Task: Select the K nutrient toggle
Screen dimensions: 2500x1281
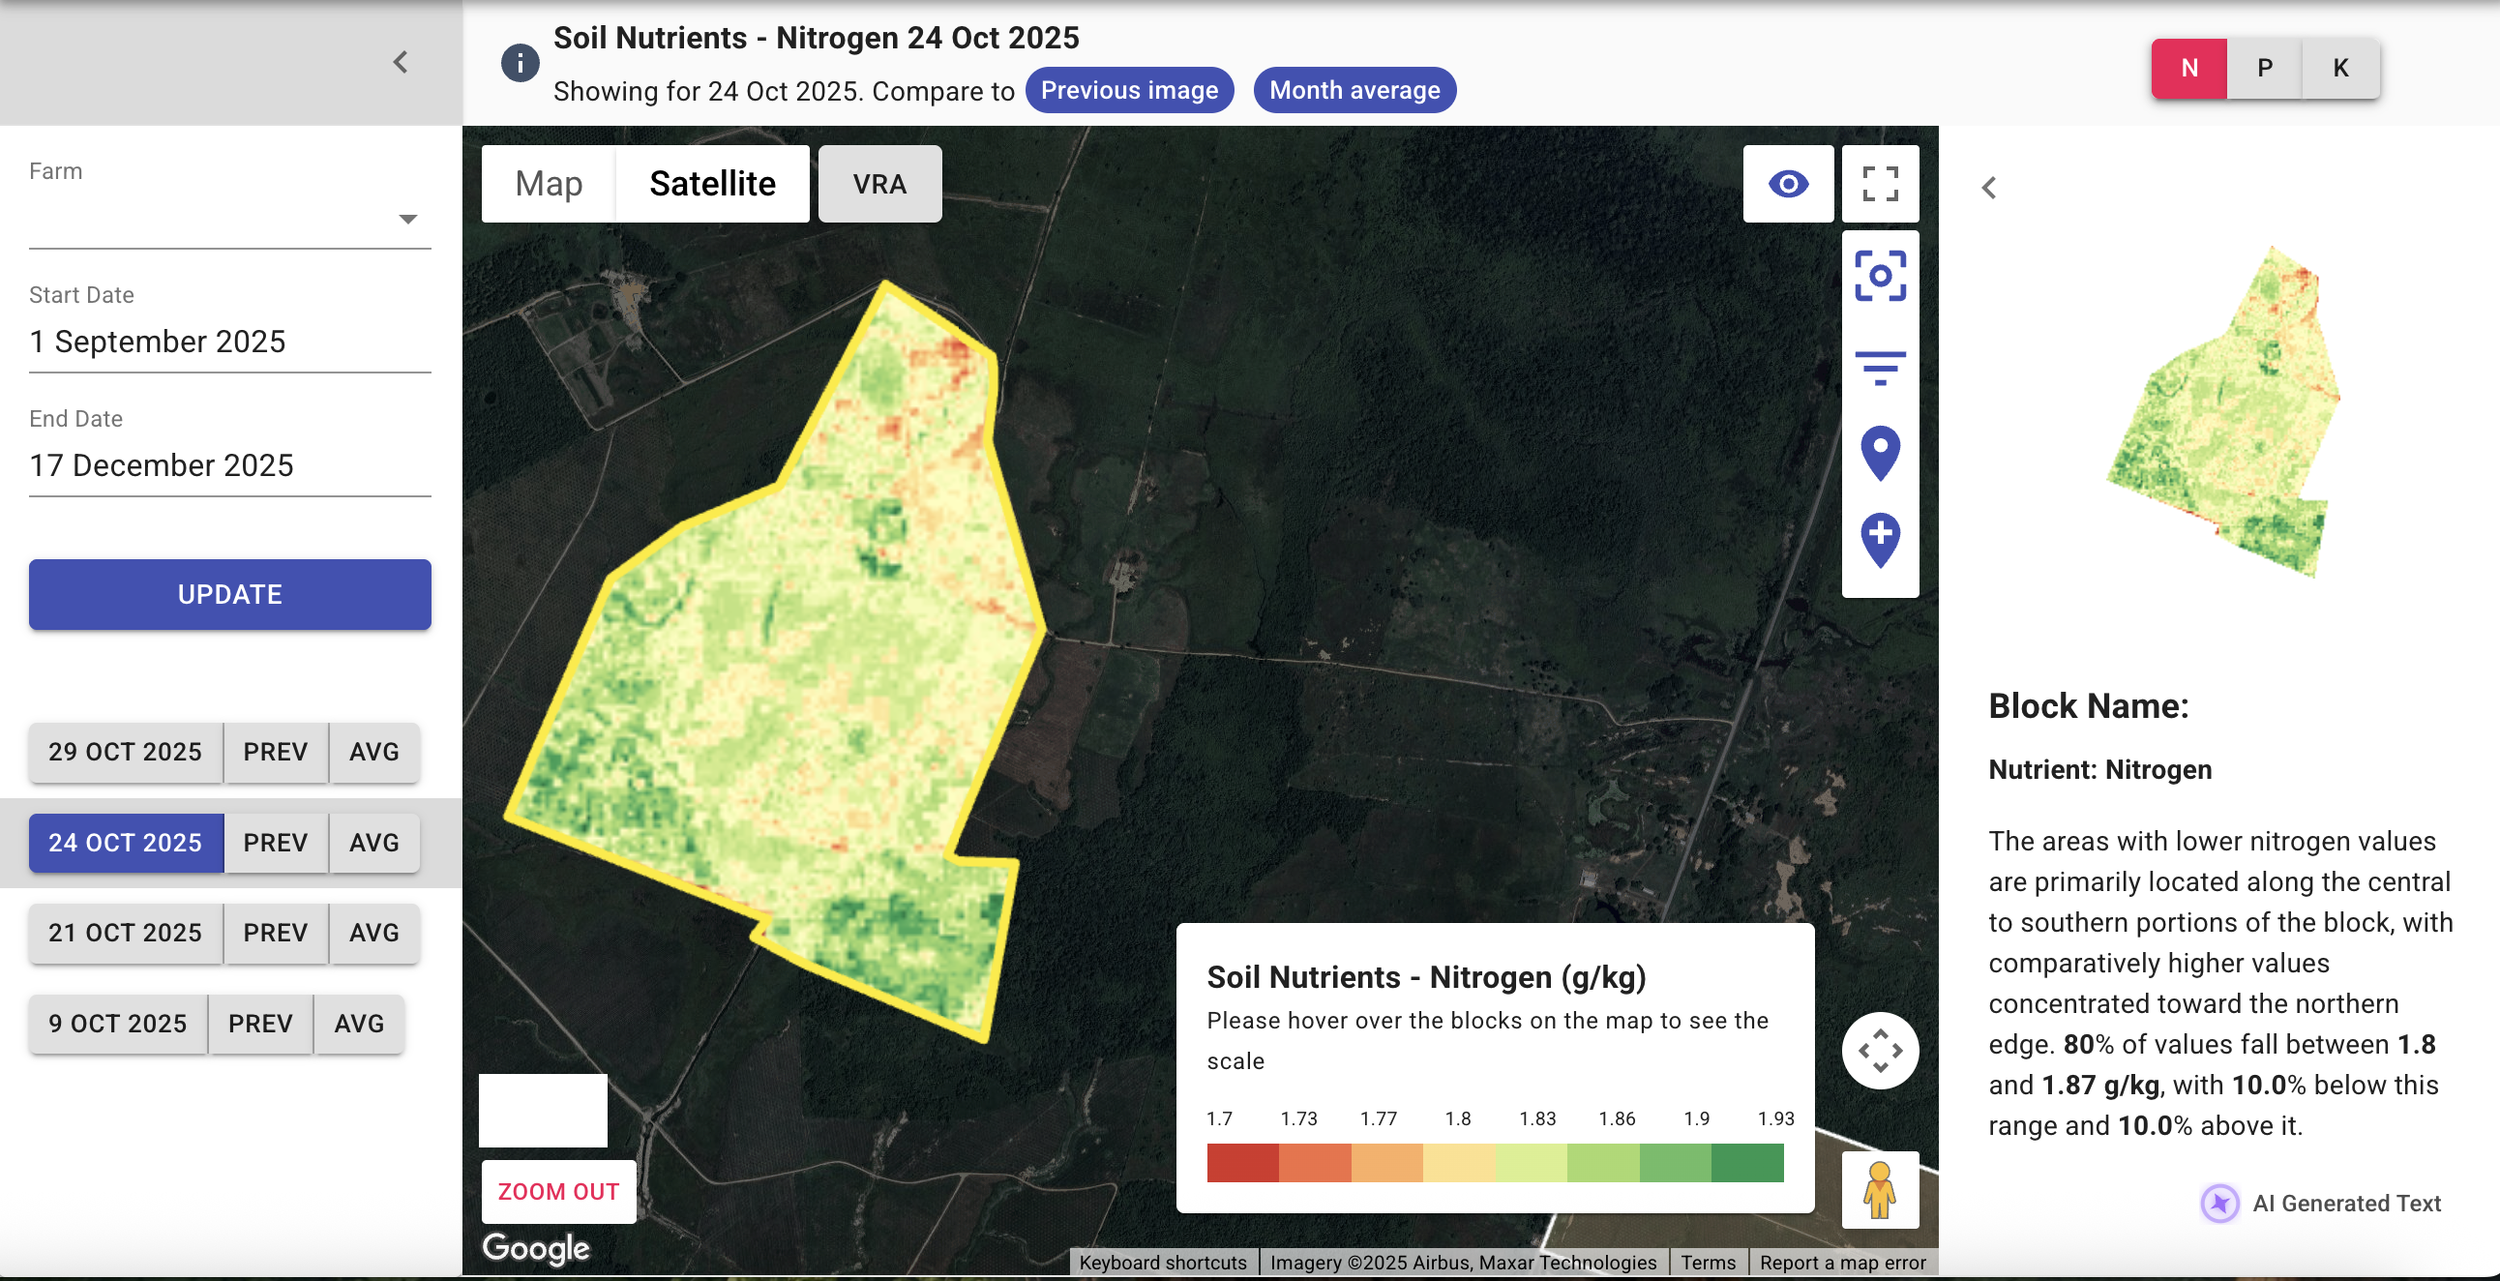Action: point(2340,68)
